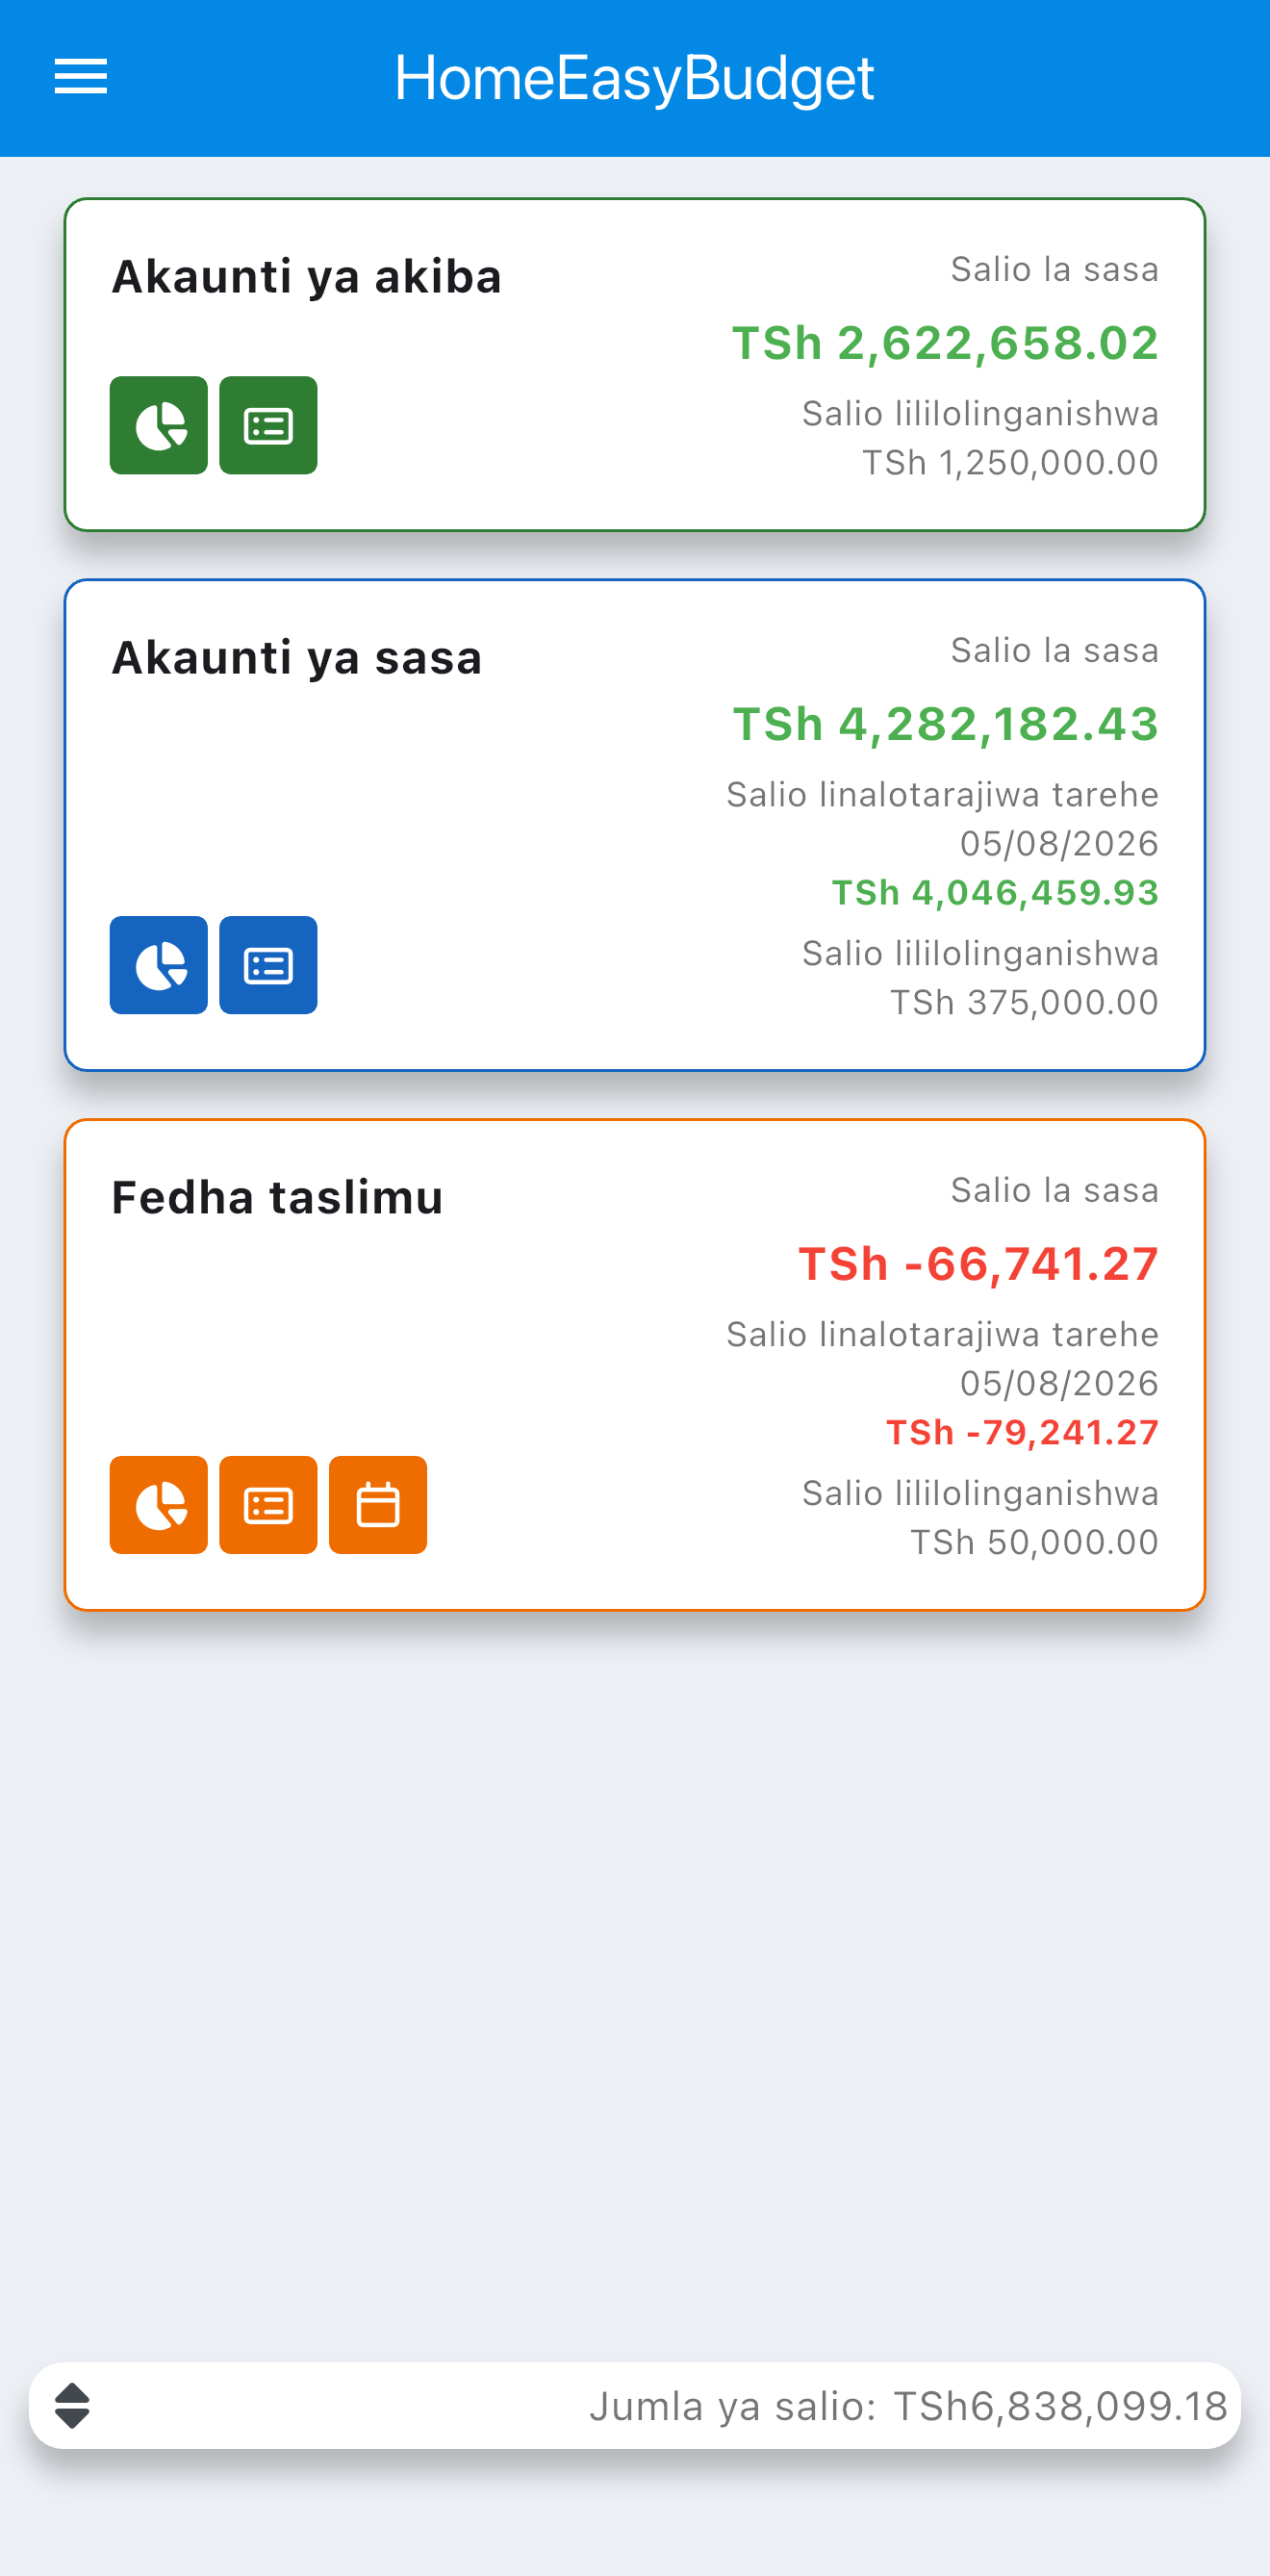Open orange pie chart for Fedha taslimu
Viewport: 1270px width, 2576px height.
tap(159, 1505)
